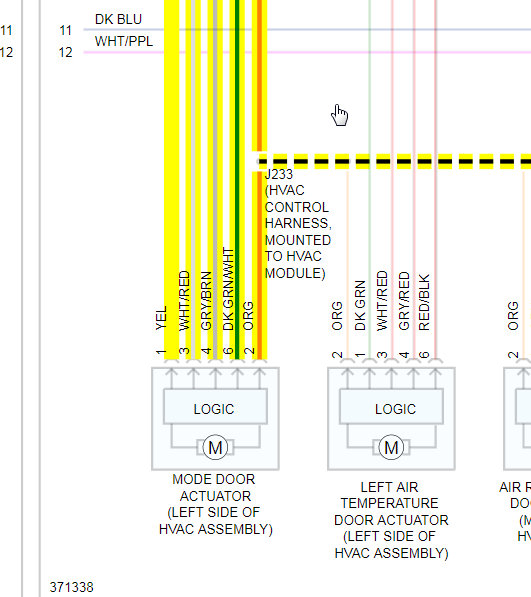Click motor symbol in Left Air Temperature actuator
This screenshot has height=597, width=531.
[x=391, y=447]
